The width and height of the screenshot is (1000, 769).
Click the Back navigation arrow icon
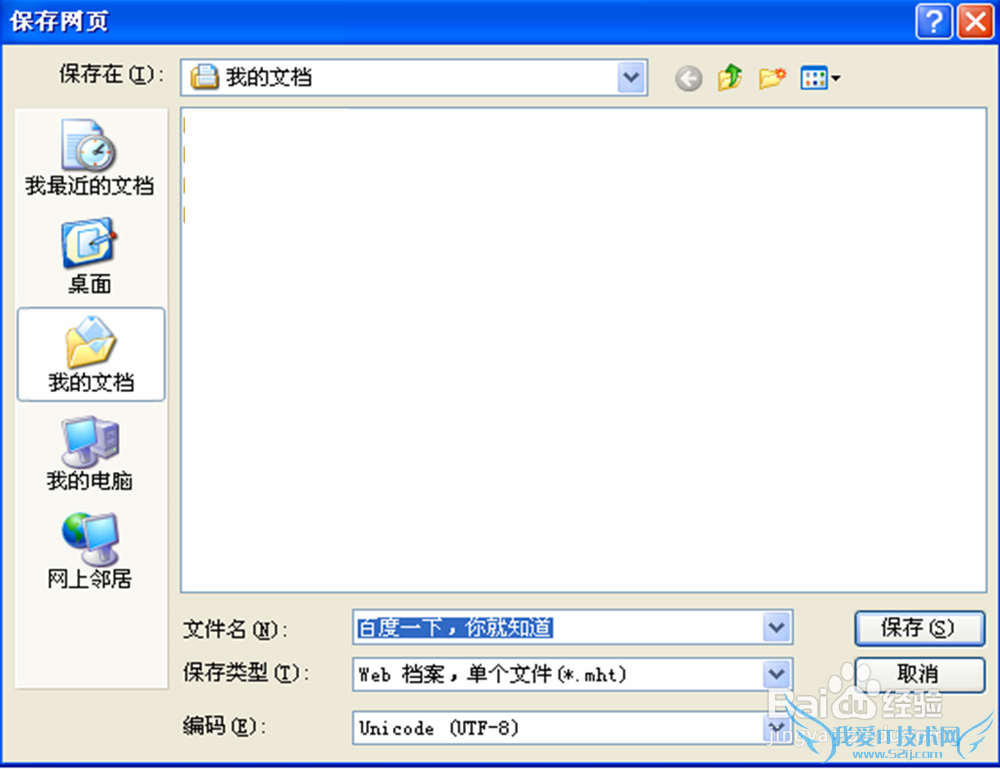tap(689, 78)
